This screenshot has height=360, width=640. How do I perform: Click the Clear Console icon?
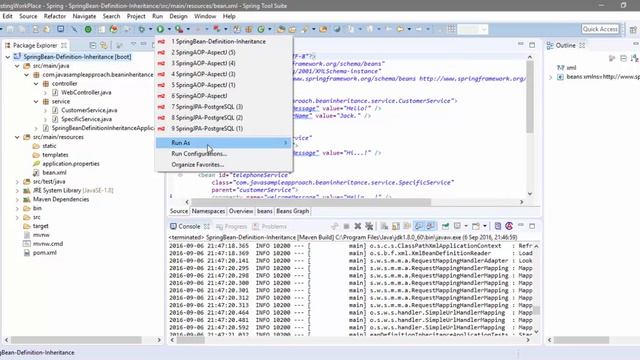click(x=384, y=226)
